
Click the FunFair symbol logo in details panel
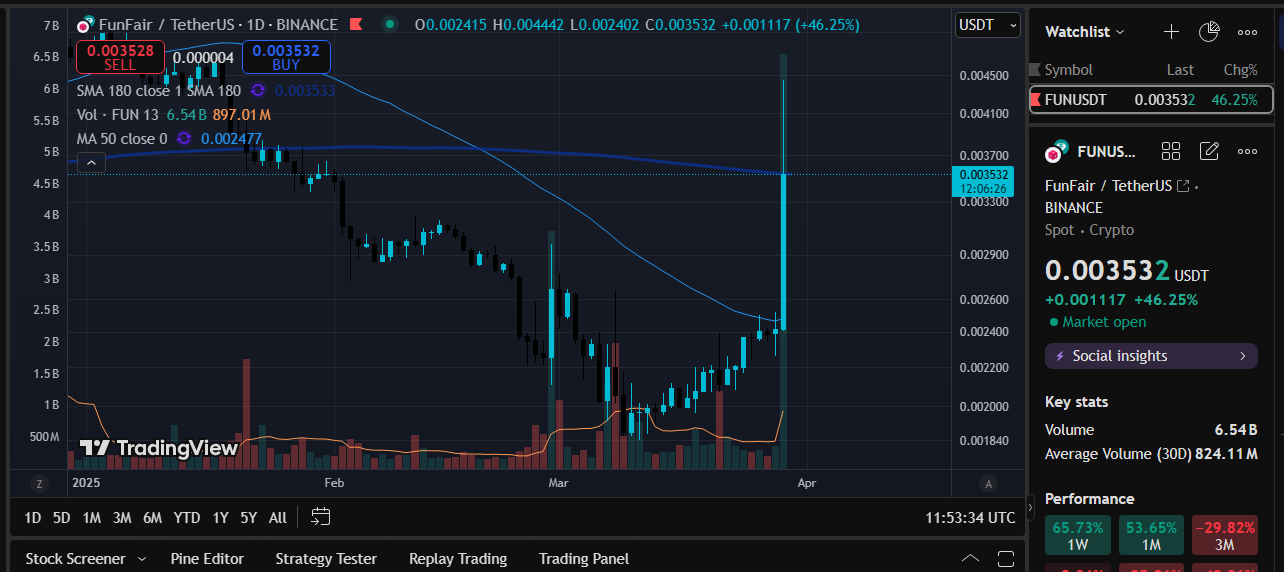click(1055, 152)
